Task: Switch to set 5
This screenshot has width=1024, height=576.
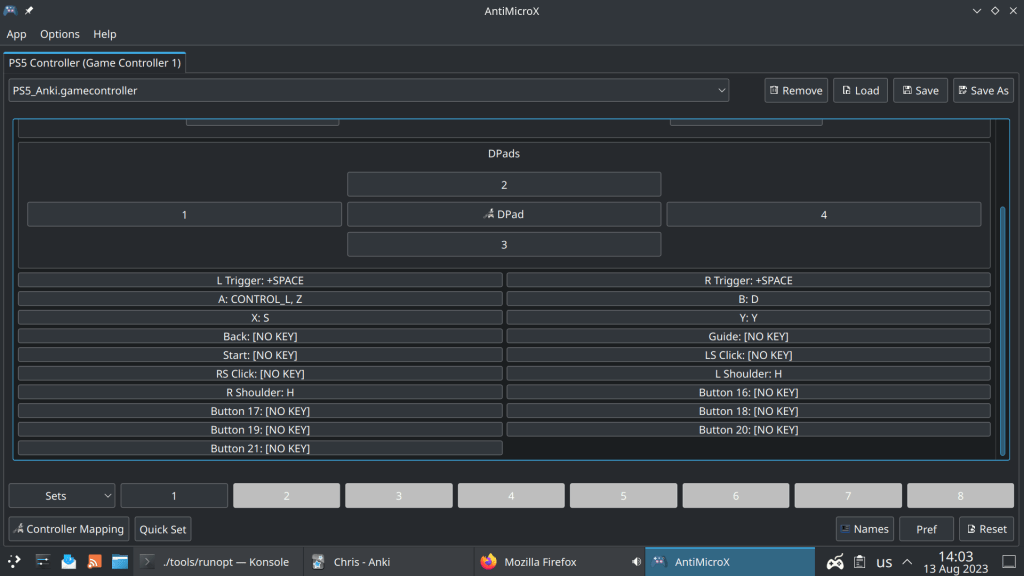Action: [x=622, y=496]
